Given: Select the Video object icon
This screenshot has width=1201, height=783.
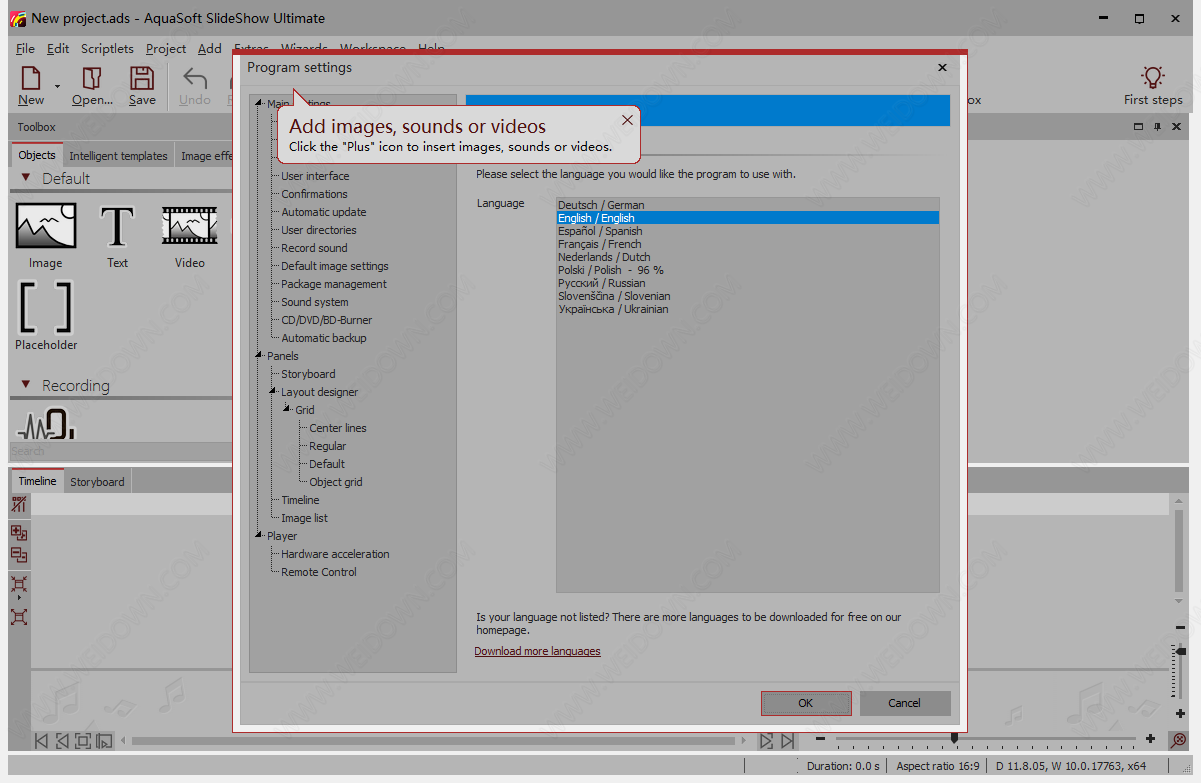Looking at the screenshot, I should click(189, 228).
